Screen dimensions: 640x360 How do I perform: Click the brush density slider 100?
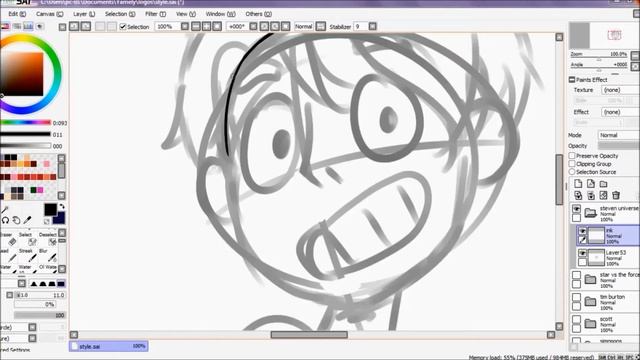coord(40,315)
